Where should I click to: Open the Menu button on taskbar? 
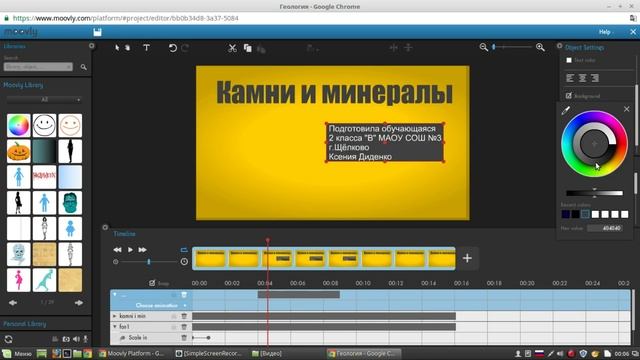click(17, 353)
